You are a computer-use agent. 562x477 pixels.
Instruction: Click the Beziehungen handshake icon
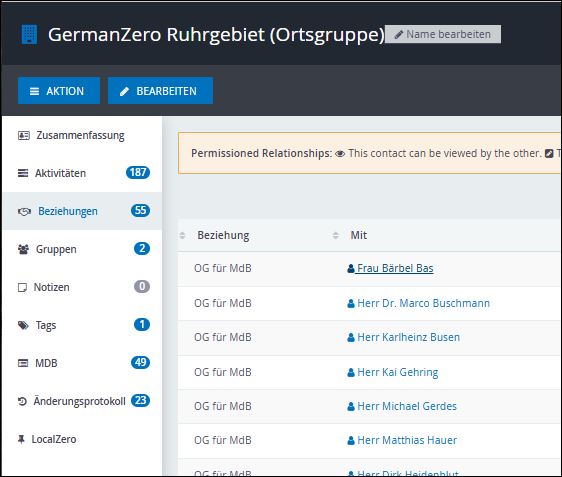24,211
